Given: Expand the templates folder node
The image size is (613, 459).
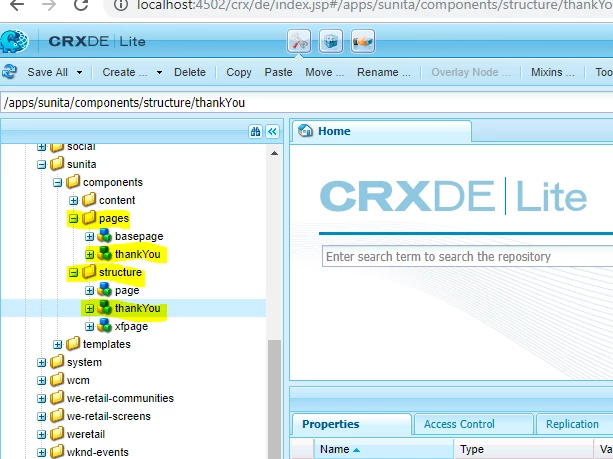Looking at the screenshot, I should click(57, 344).
